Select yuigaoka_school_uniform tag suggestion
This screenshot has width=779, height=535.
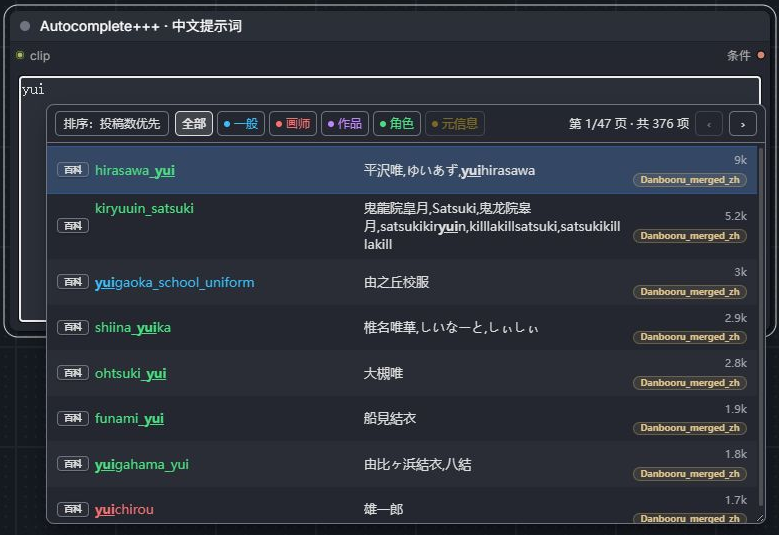174,282
